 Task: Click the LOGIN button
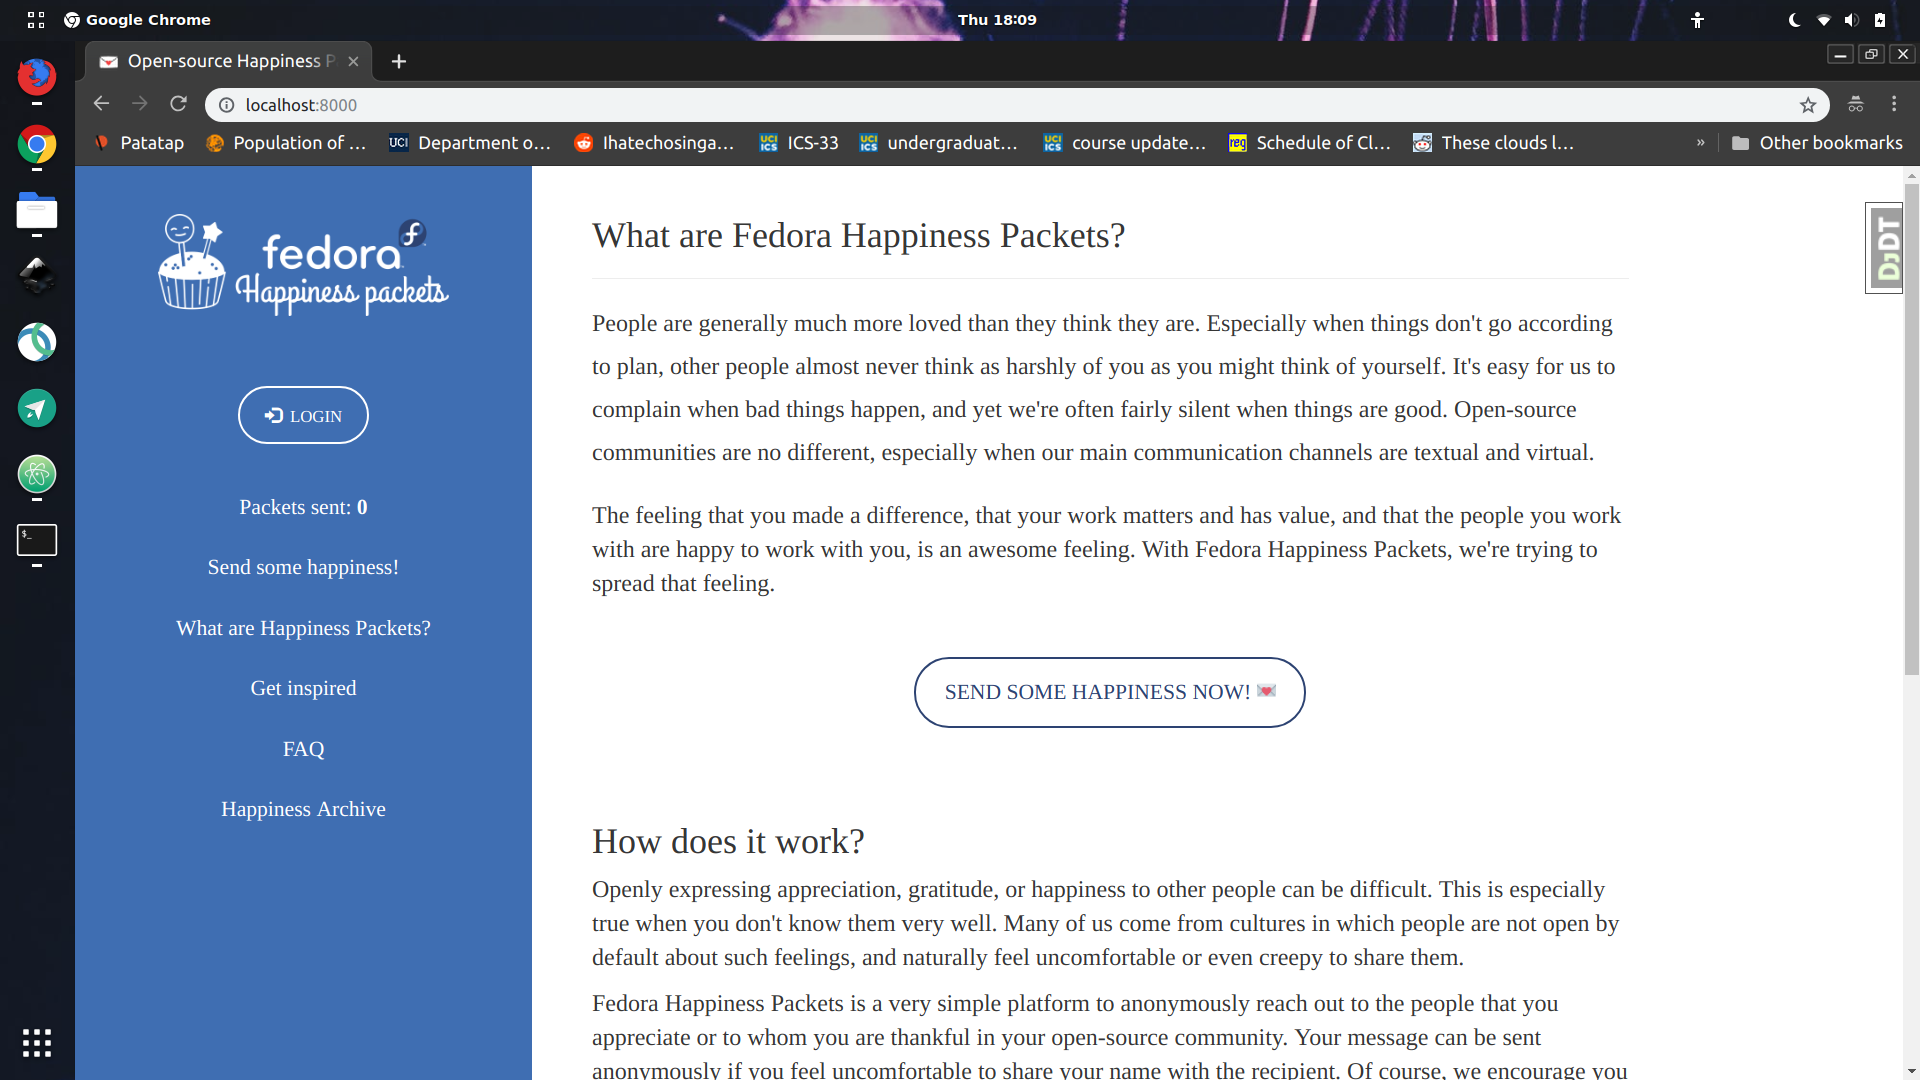coord(303,415)
